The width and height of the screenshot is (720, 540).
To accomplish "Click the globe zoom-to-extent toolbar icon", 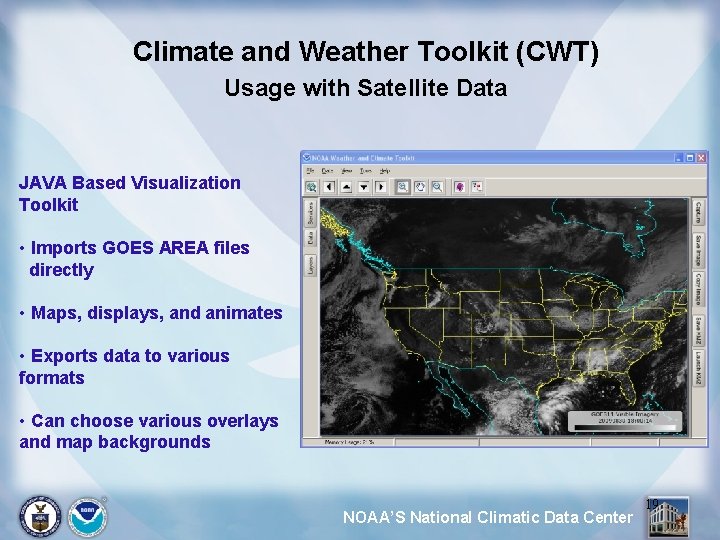I will (x=312, y=187).
